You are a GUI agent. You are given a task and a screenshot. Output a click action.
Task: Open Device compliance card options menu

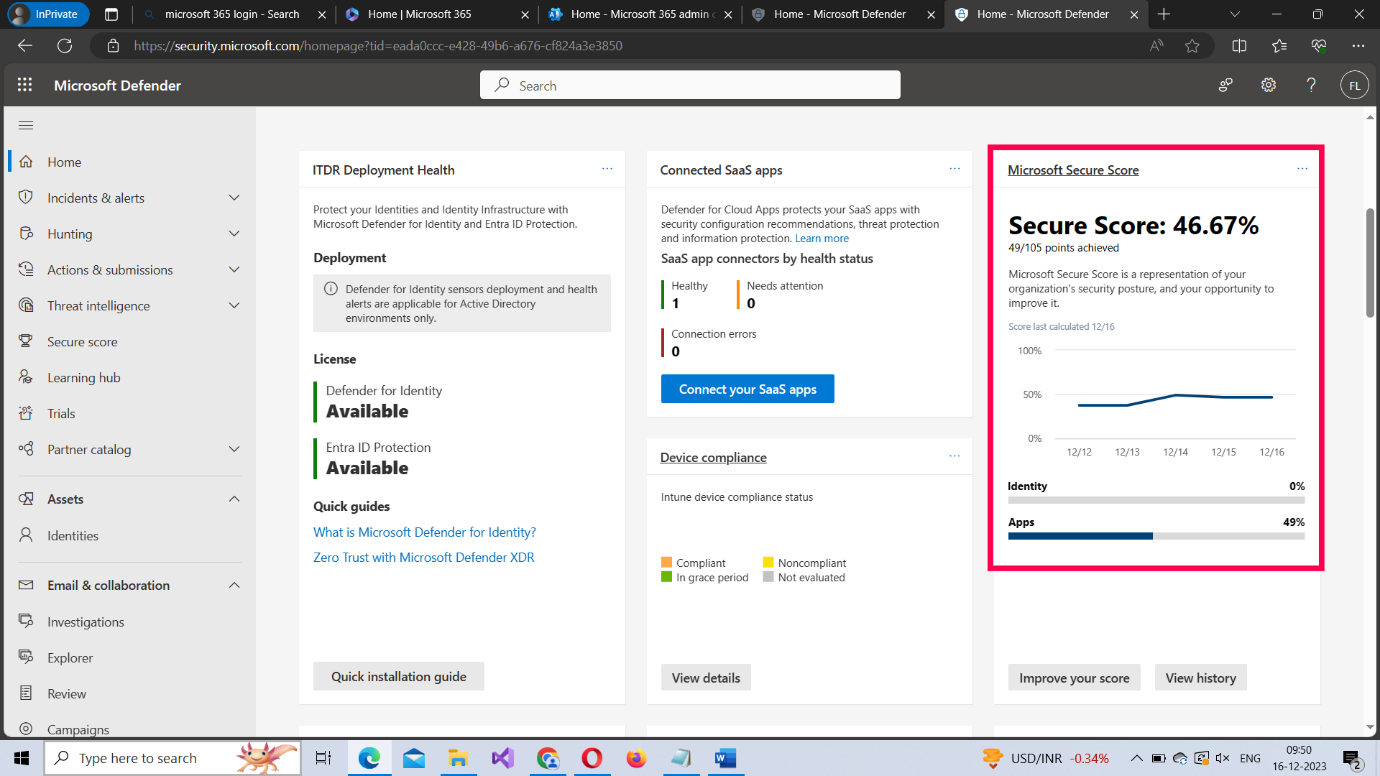point(955,456)
